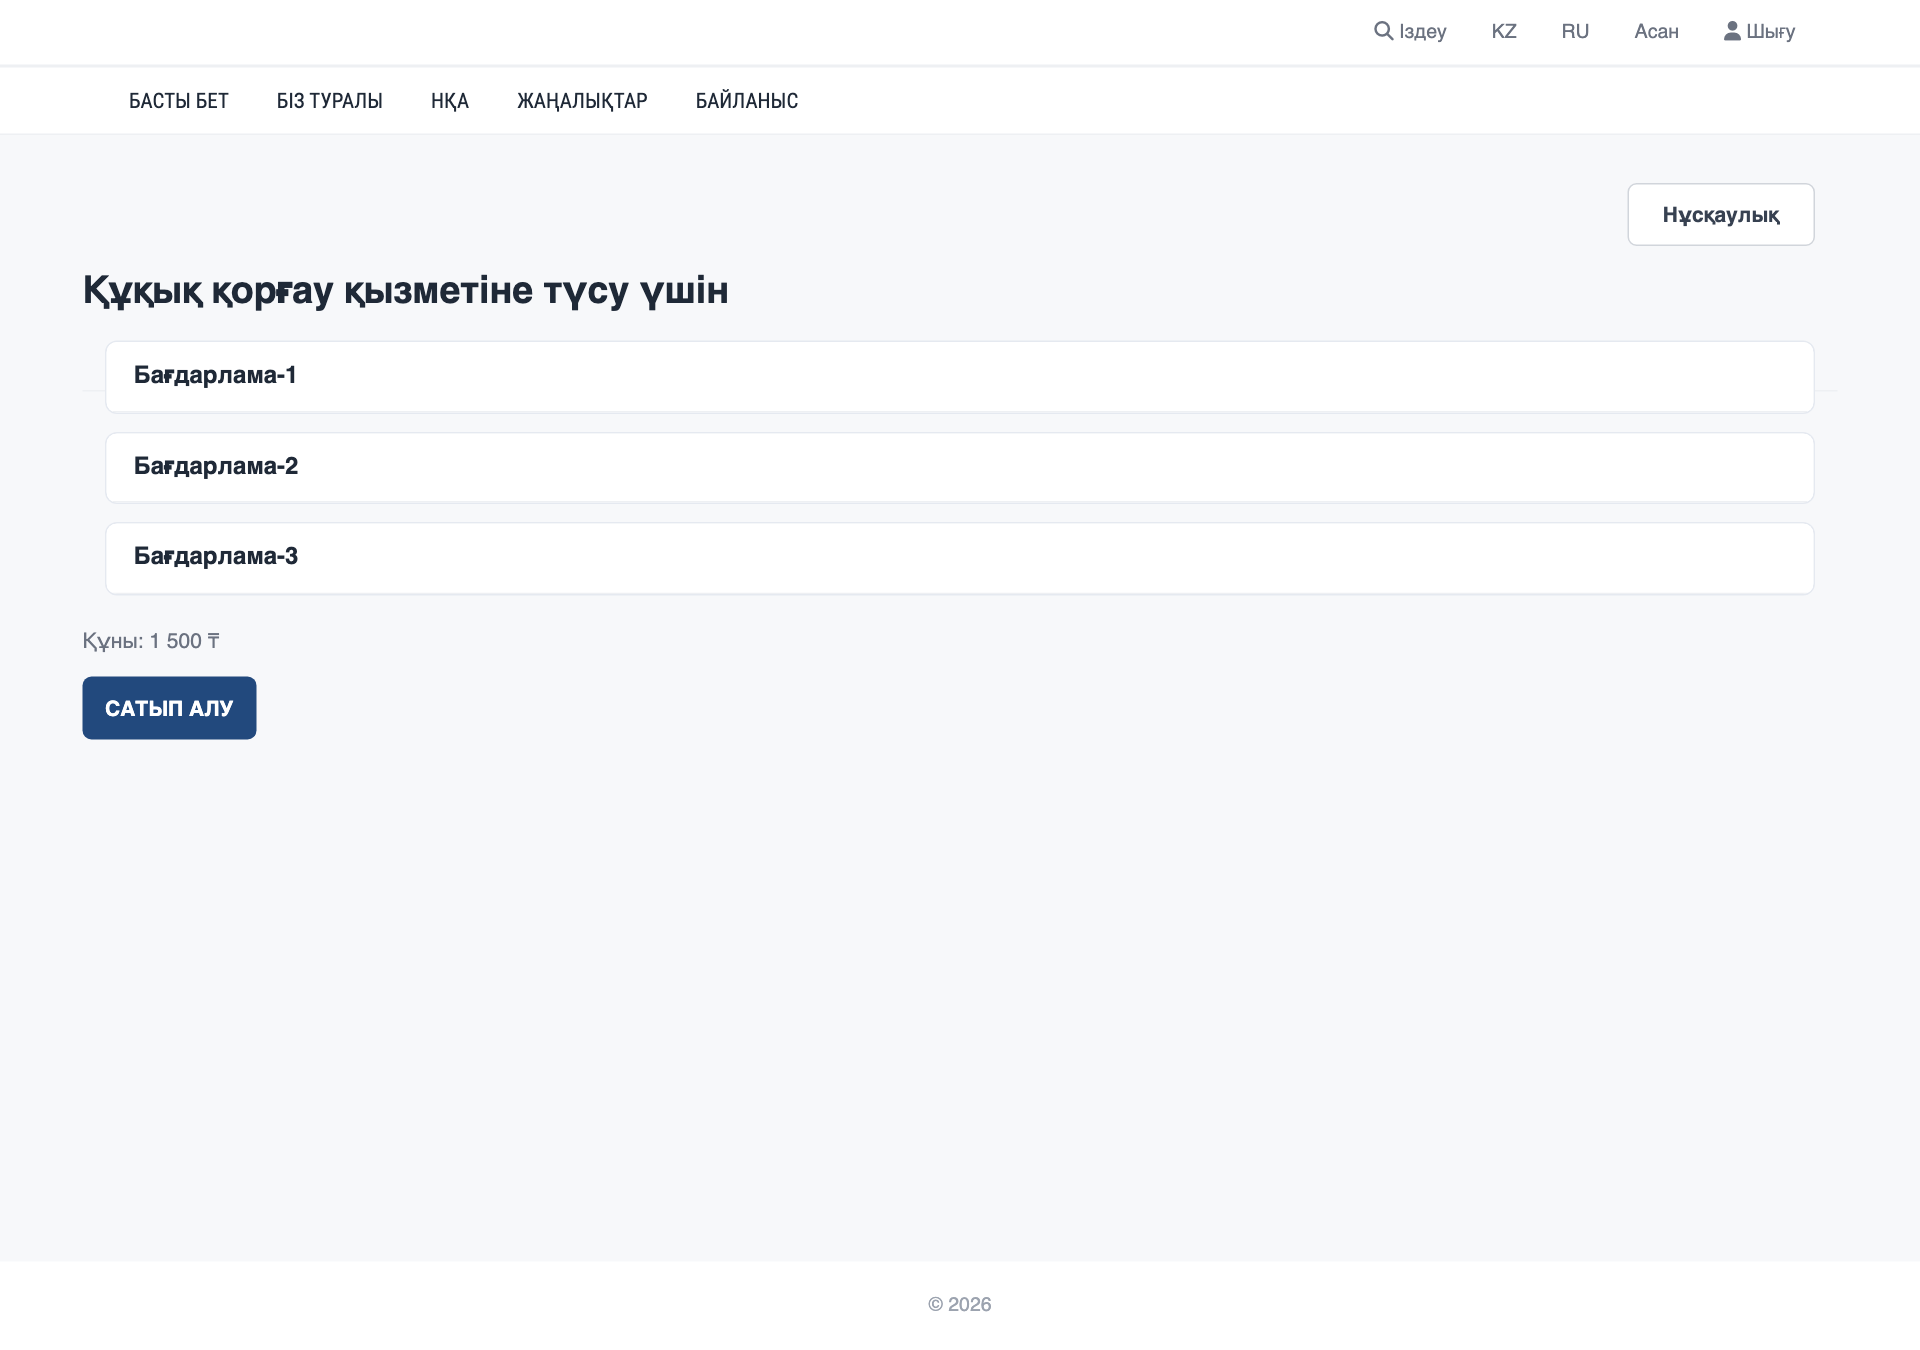Expand the Бағдарлама-3 panel

pyautogui.click(x=960, y=558)
